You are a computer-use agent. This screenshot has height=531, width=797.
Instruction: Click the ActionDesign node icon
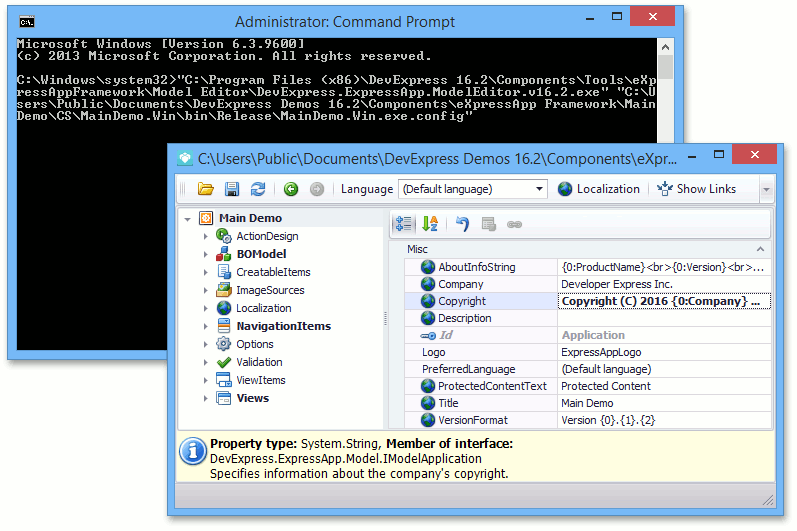[224, 236]
